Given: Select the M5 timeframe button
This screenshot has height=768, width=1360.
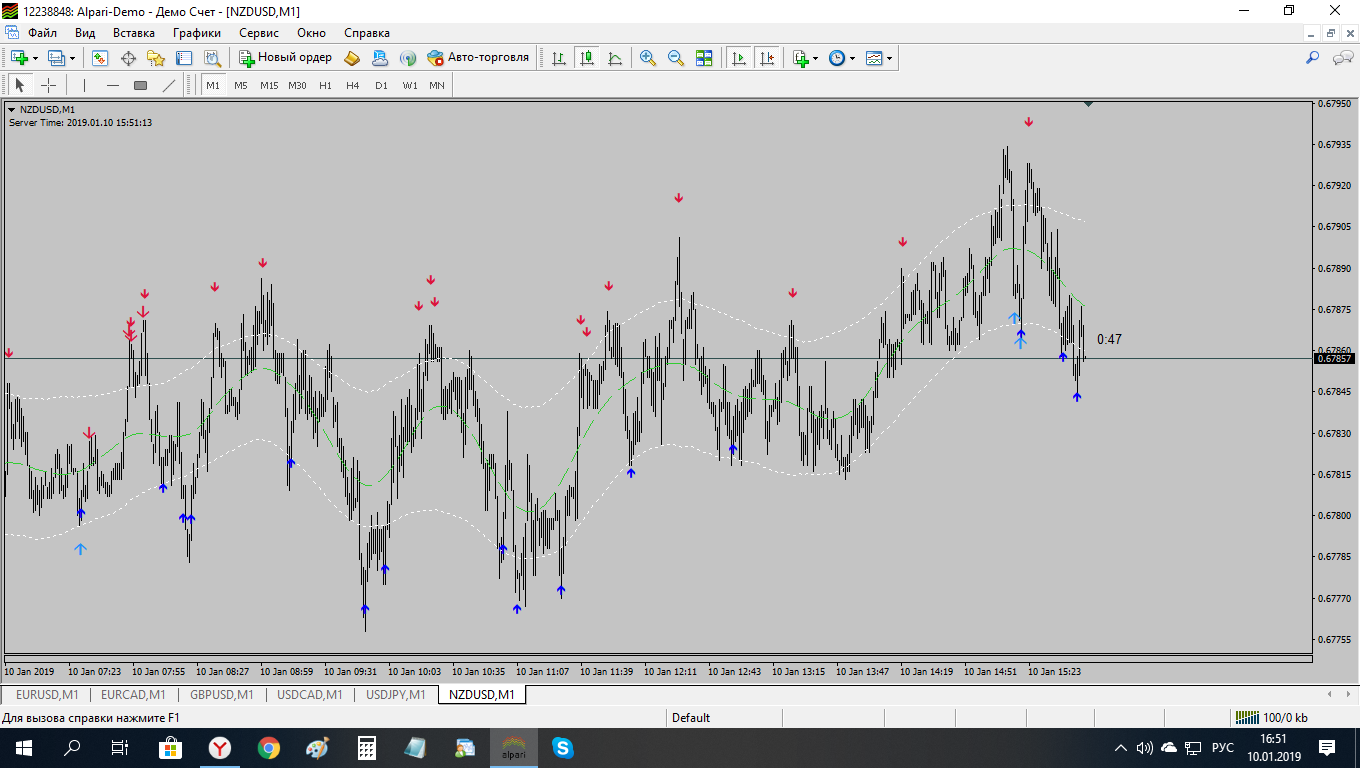Looking at the screenshot, I should pyautogui.click(x=241, y=85).
